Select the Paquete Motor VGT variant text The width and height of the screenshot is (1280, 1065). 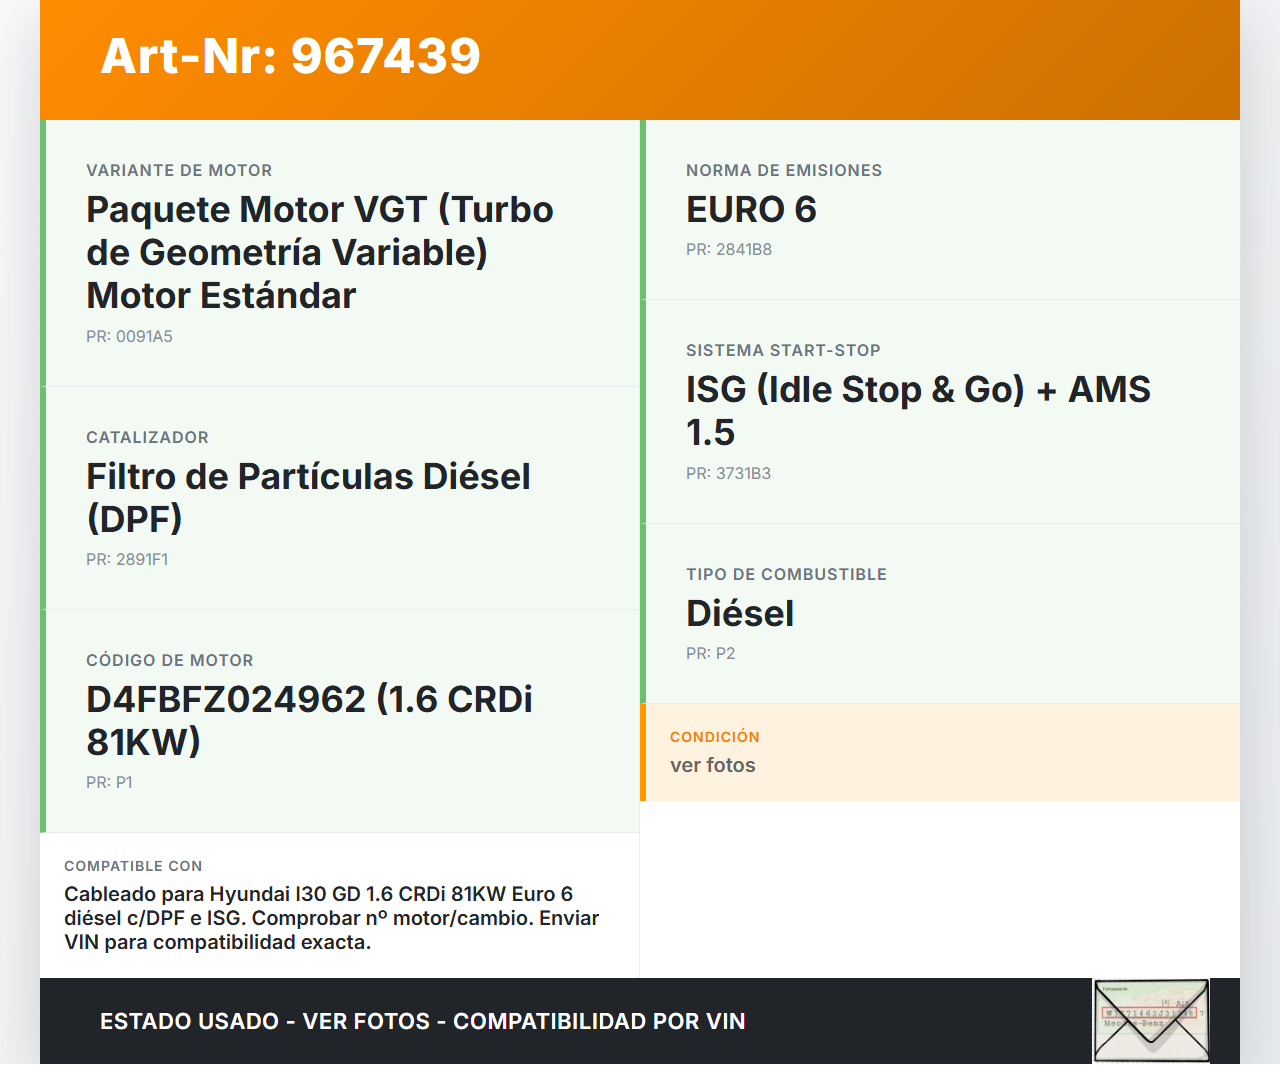(x=320, y=252)
